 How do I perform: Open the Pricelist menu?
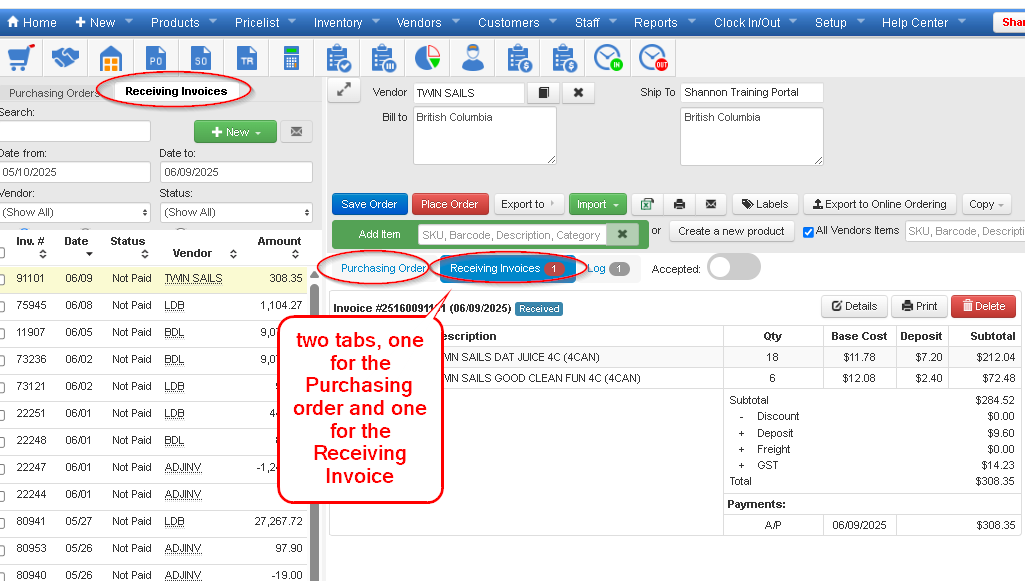[x=265, y=22]
